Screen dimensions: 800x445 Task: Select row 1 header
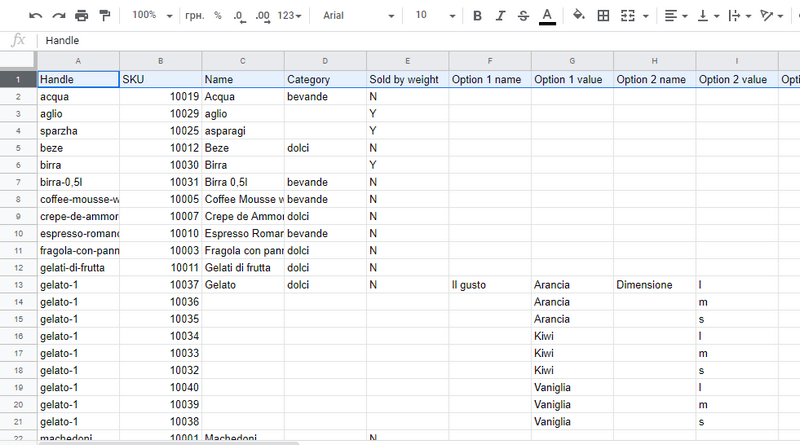click(x=18, y=79)
